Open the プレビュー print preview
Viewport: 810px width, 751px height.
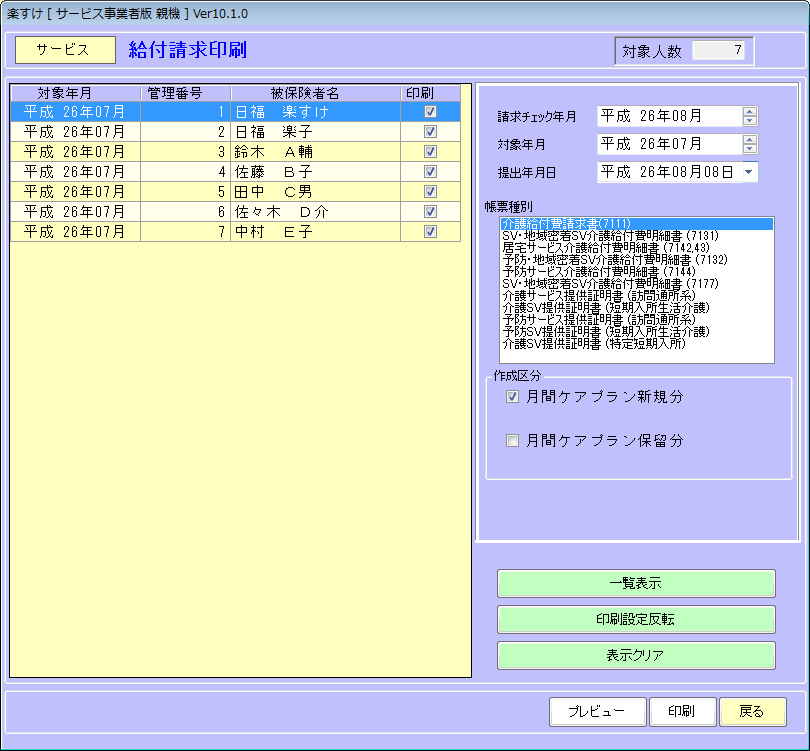click(598, 712)
